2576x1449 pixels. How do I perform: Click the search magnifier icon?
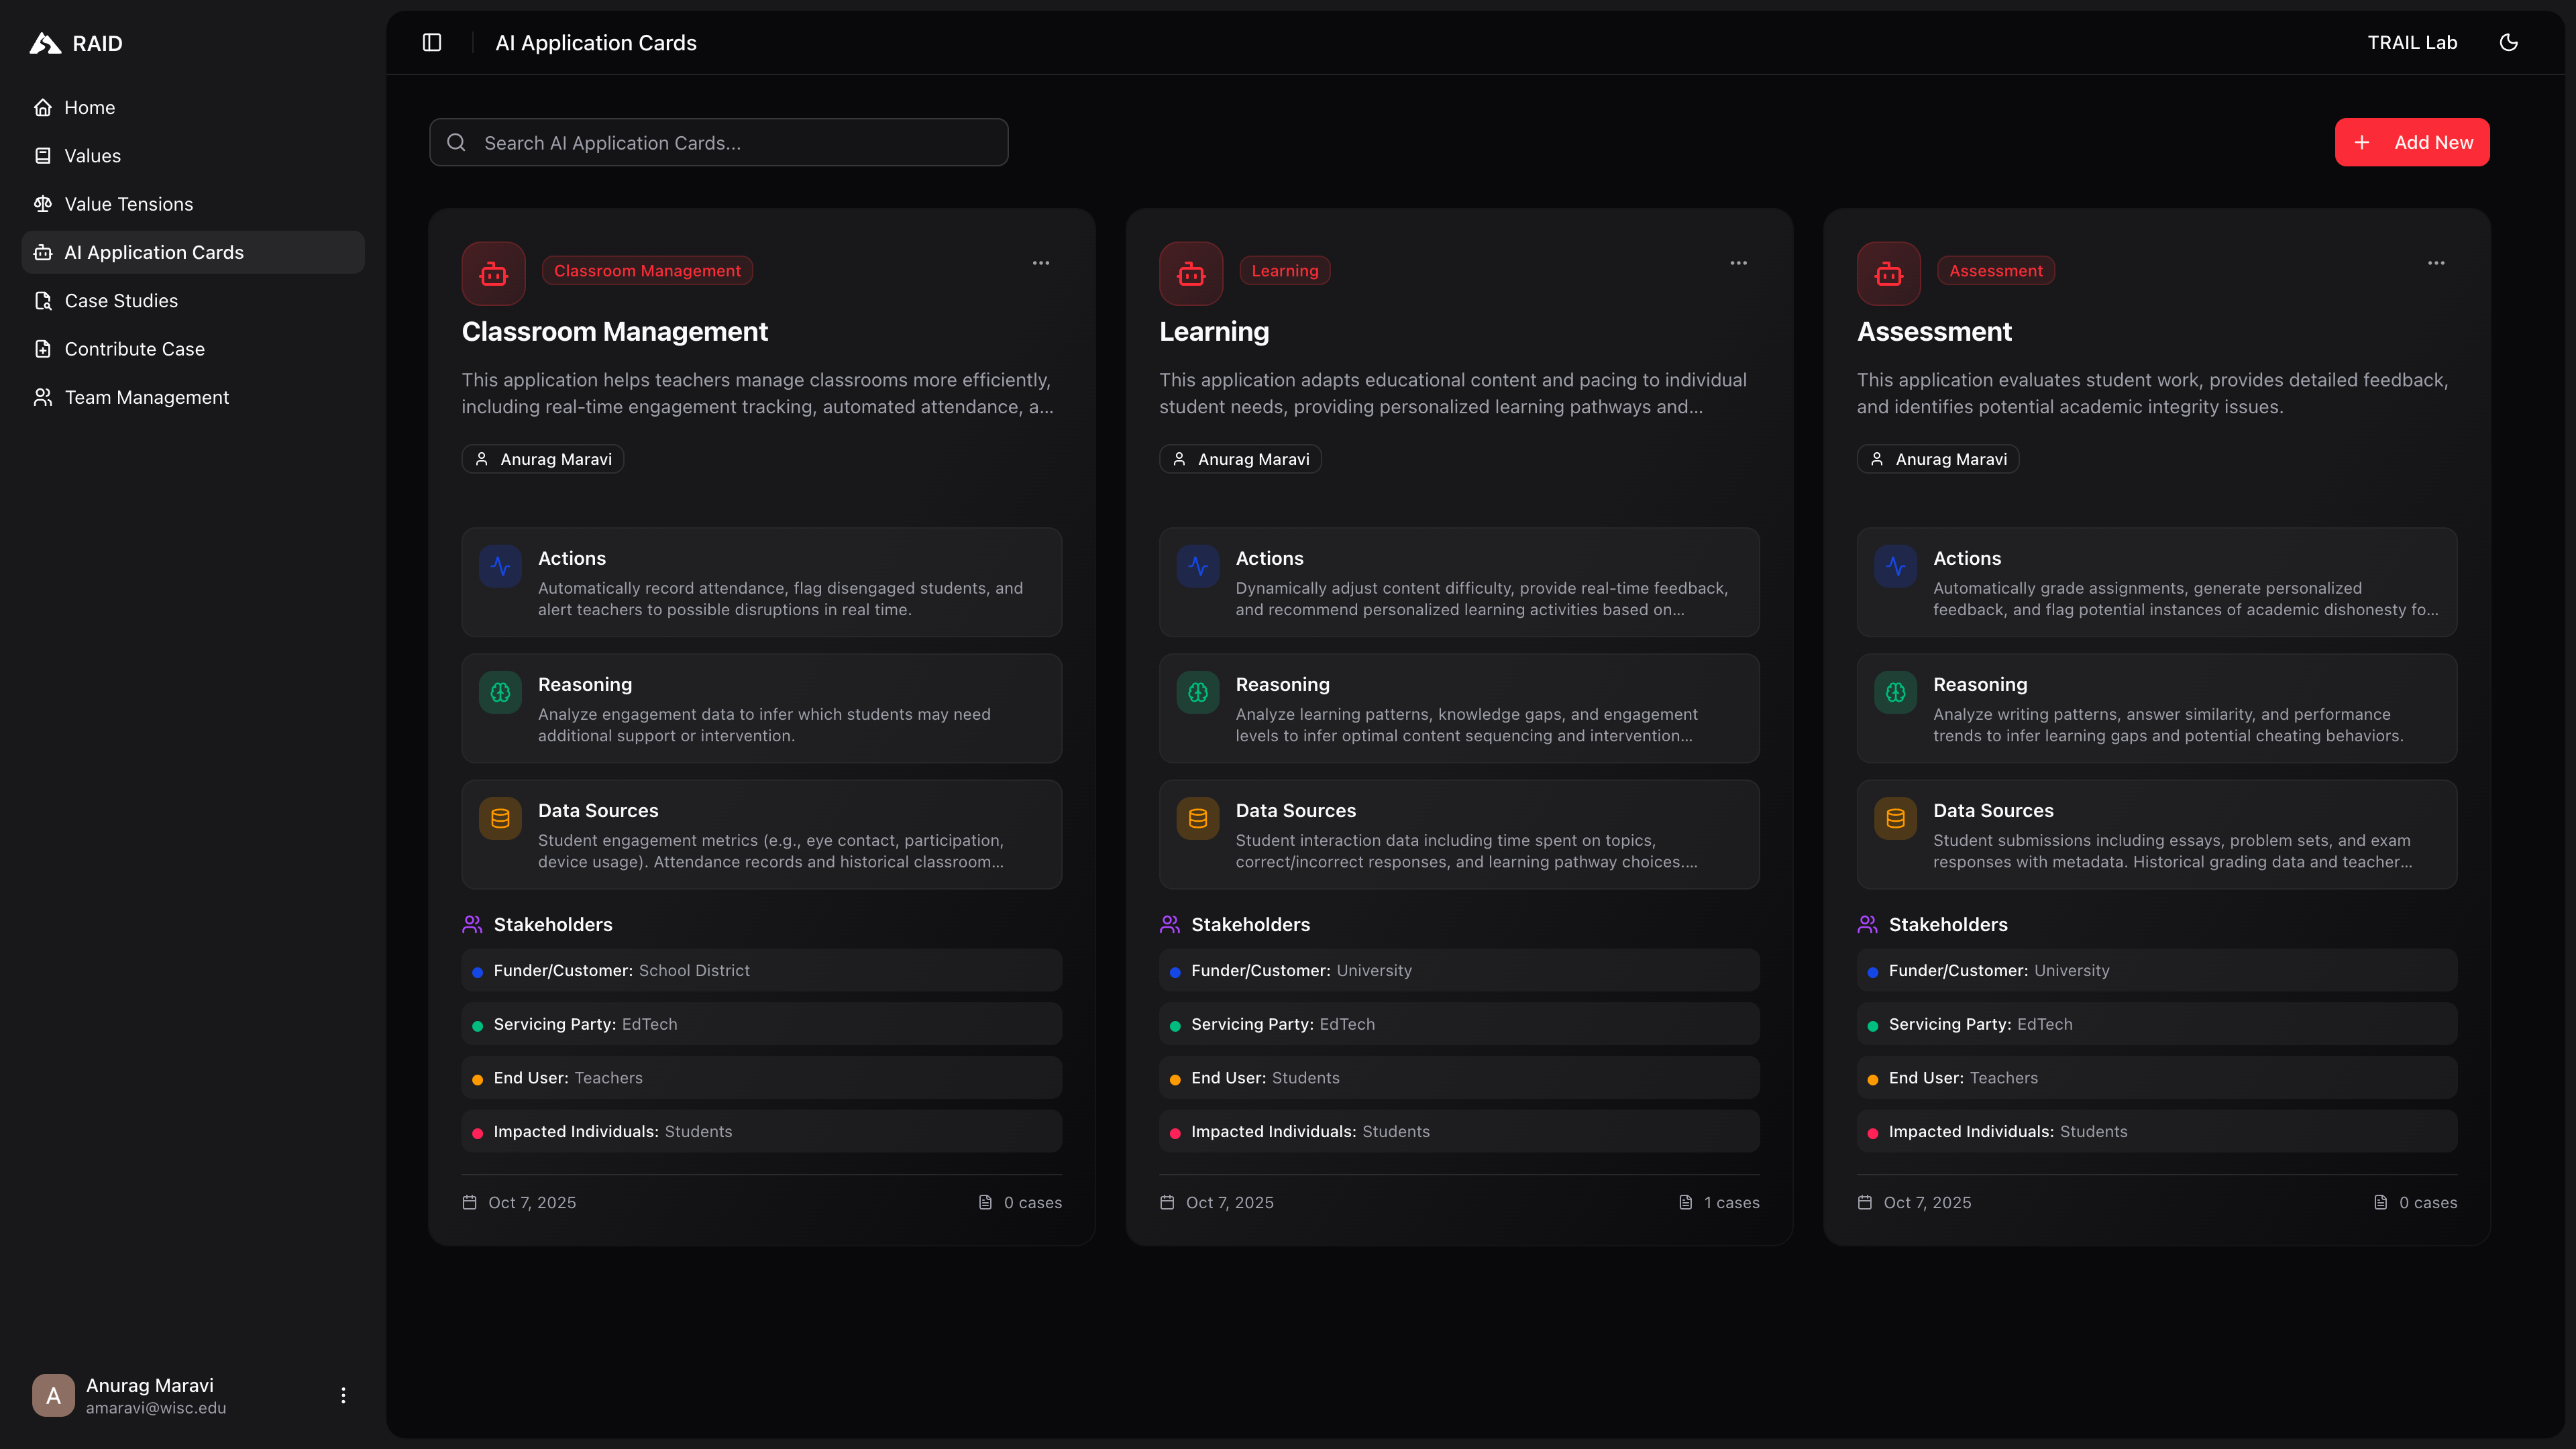pyautogui.click(x=456, y=142)
